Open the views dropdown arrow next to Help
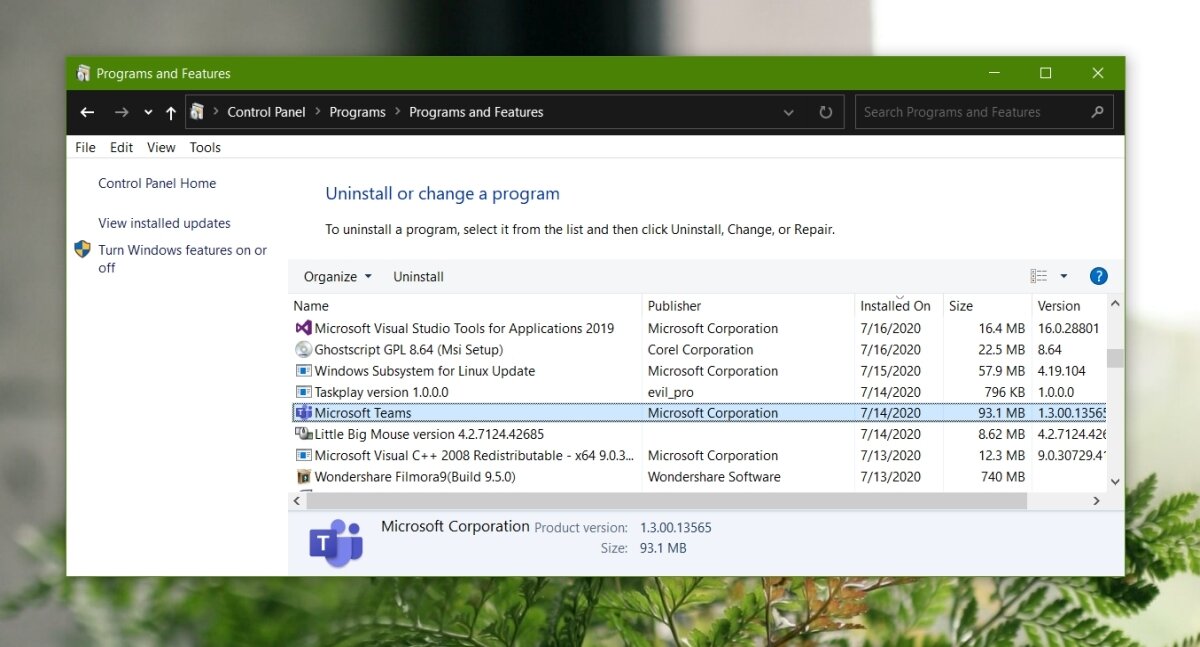The image size is (1200, 647). 1062,276
